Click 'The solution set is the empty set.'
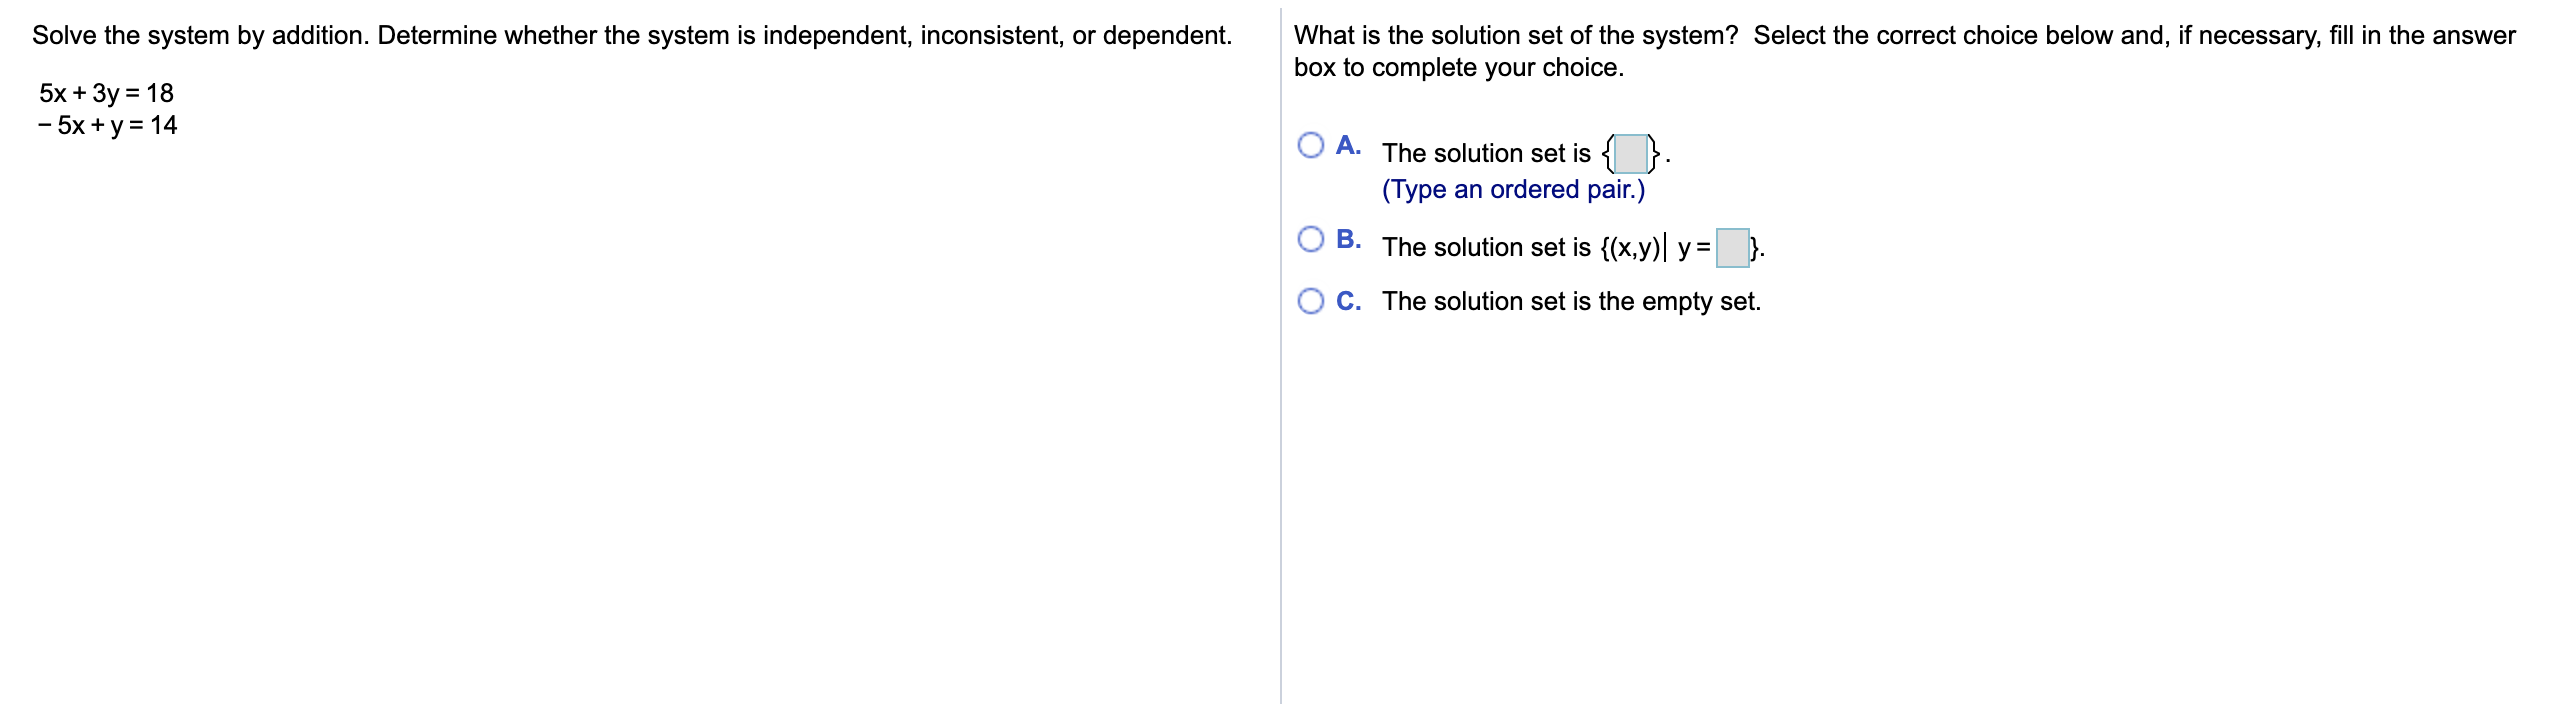The height and width of the screenshot is (704, 2560). point(1571,300)
